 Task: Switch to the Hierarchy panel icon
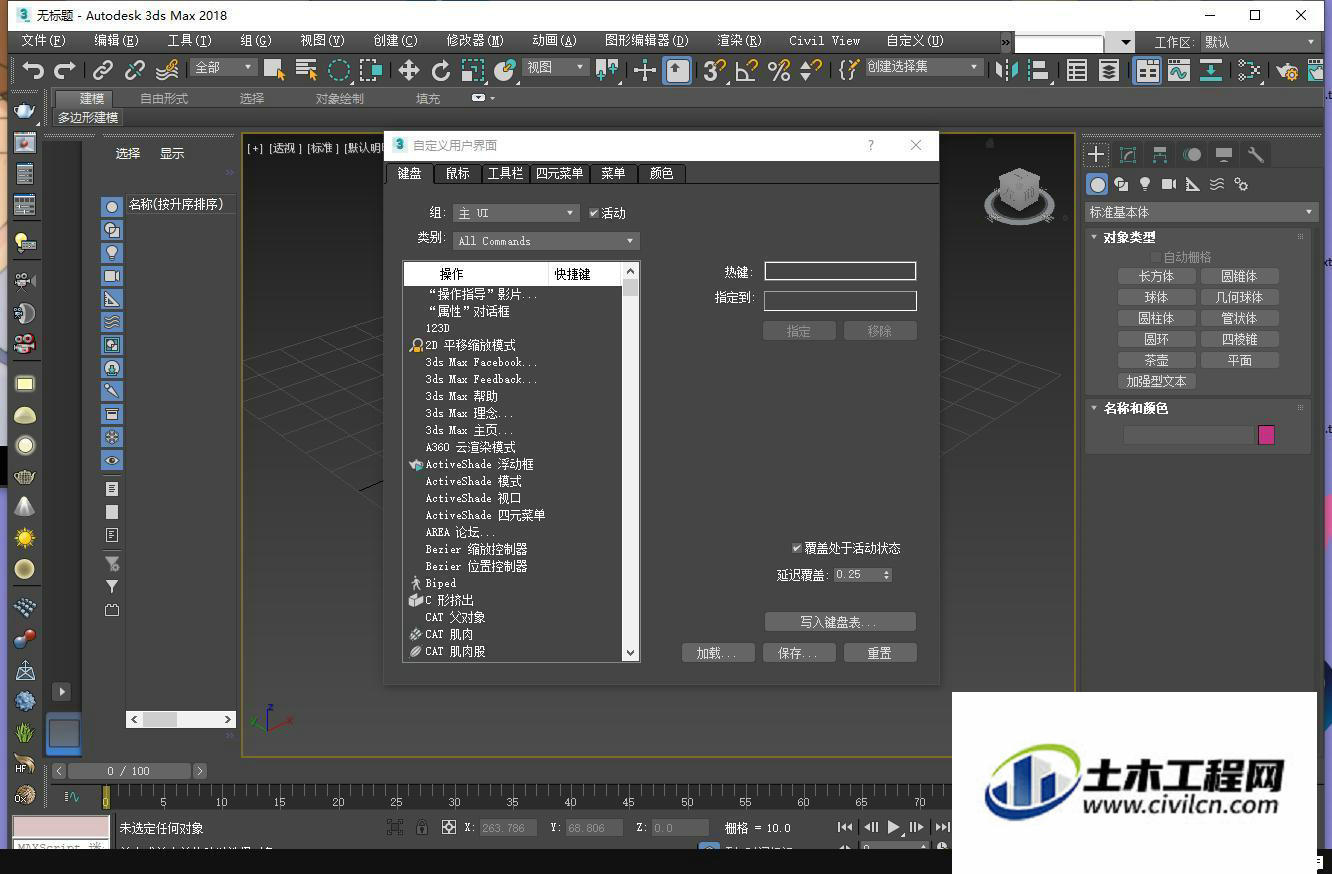pos(1160,154)
